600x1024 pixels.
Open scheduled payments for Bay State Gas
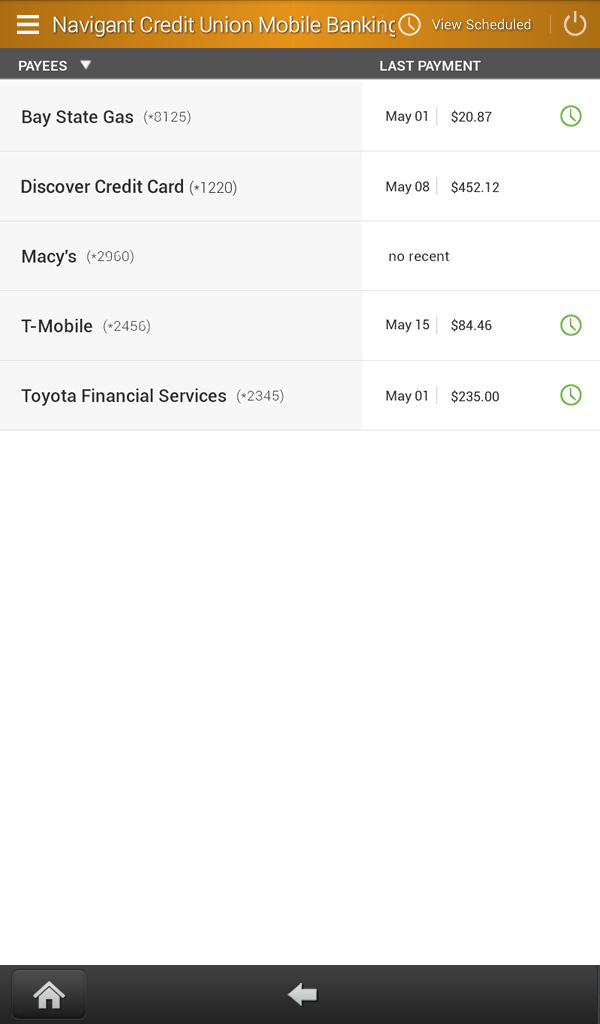pyautogui.click(x=570, y=116)
